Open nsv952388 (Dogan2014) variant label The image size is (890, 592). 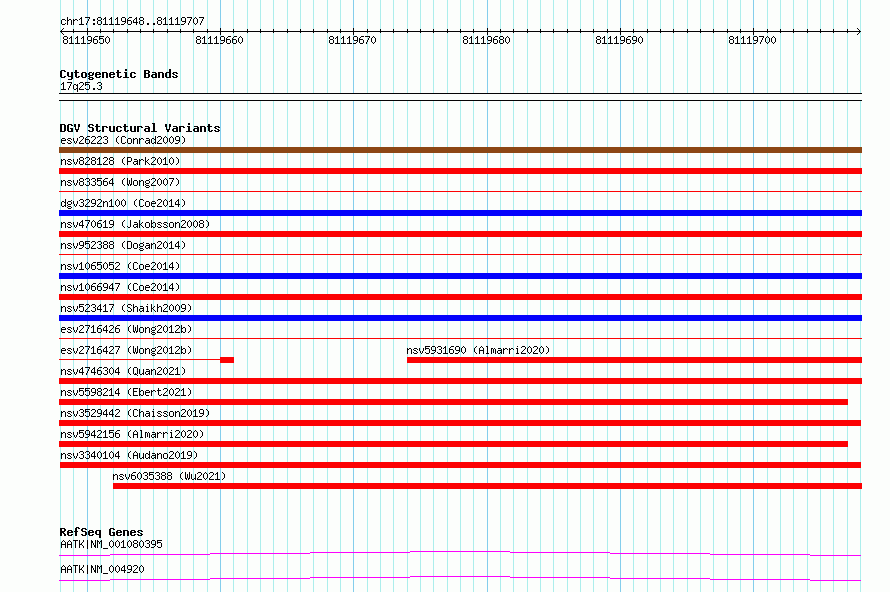pos(123,245)
